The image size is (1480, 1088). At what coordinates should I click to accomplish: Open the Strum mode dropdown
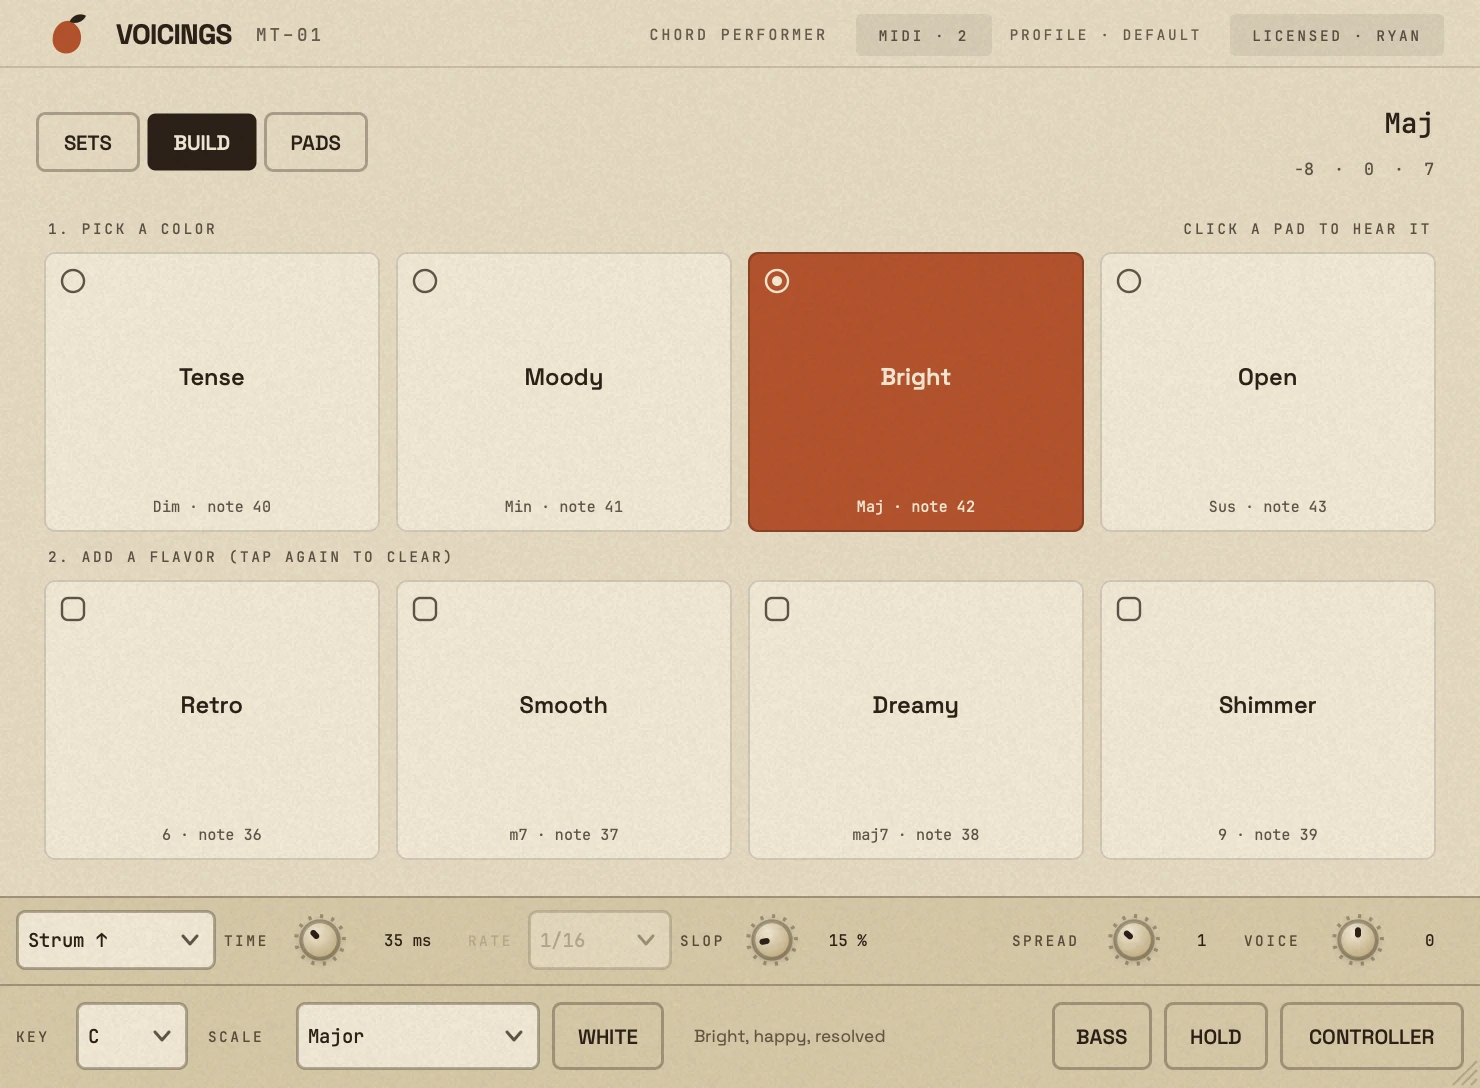116,940
